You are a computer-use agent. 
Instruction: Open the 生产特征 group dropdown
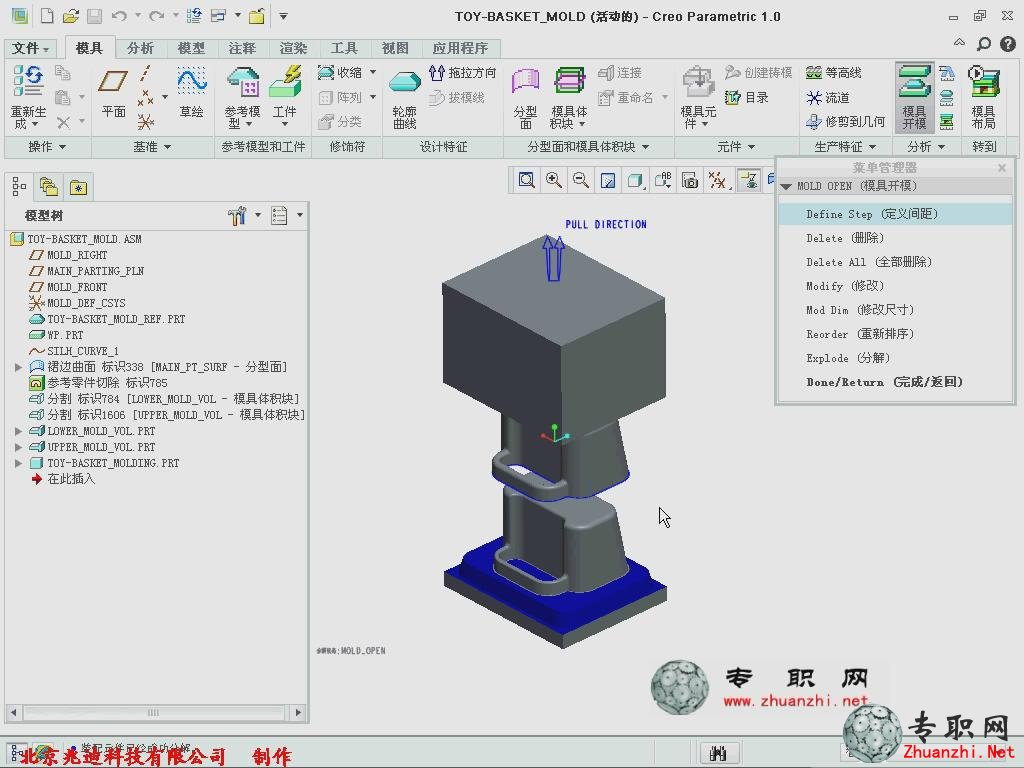pyautogui.click(x=845, y=147)
